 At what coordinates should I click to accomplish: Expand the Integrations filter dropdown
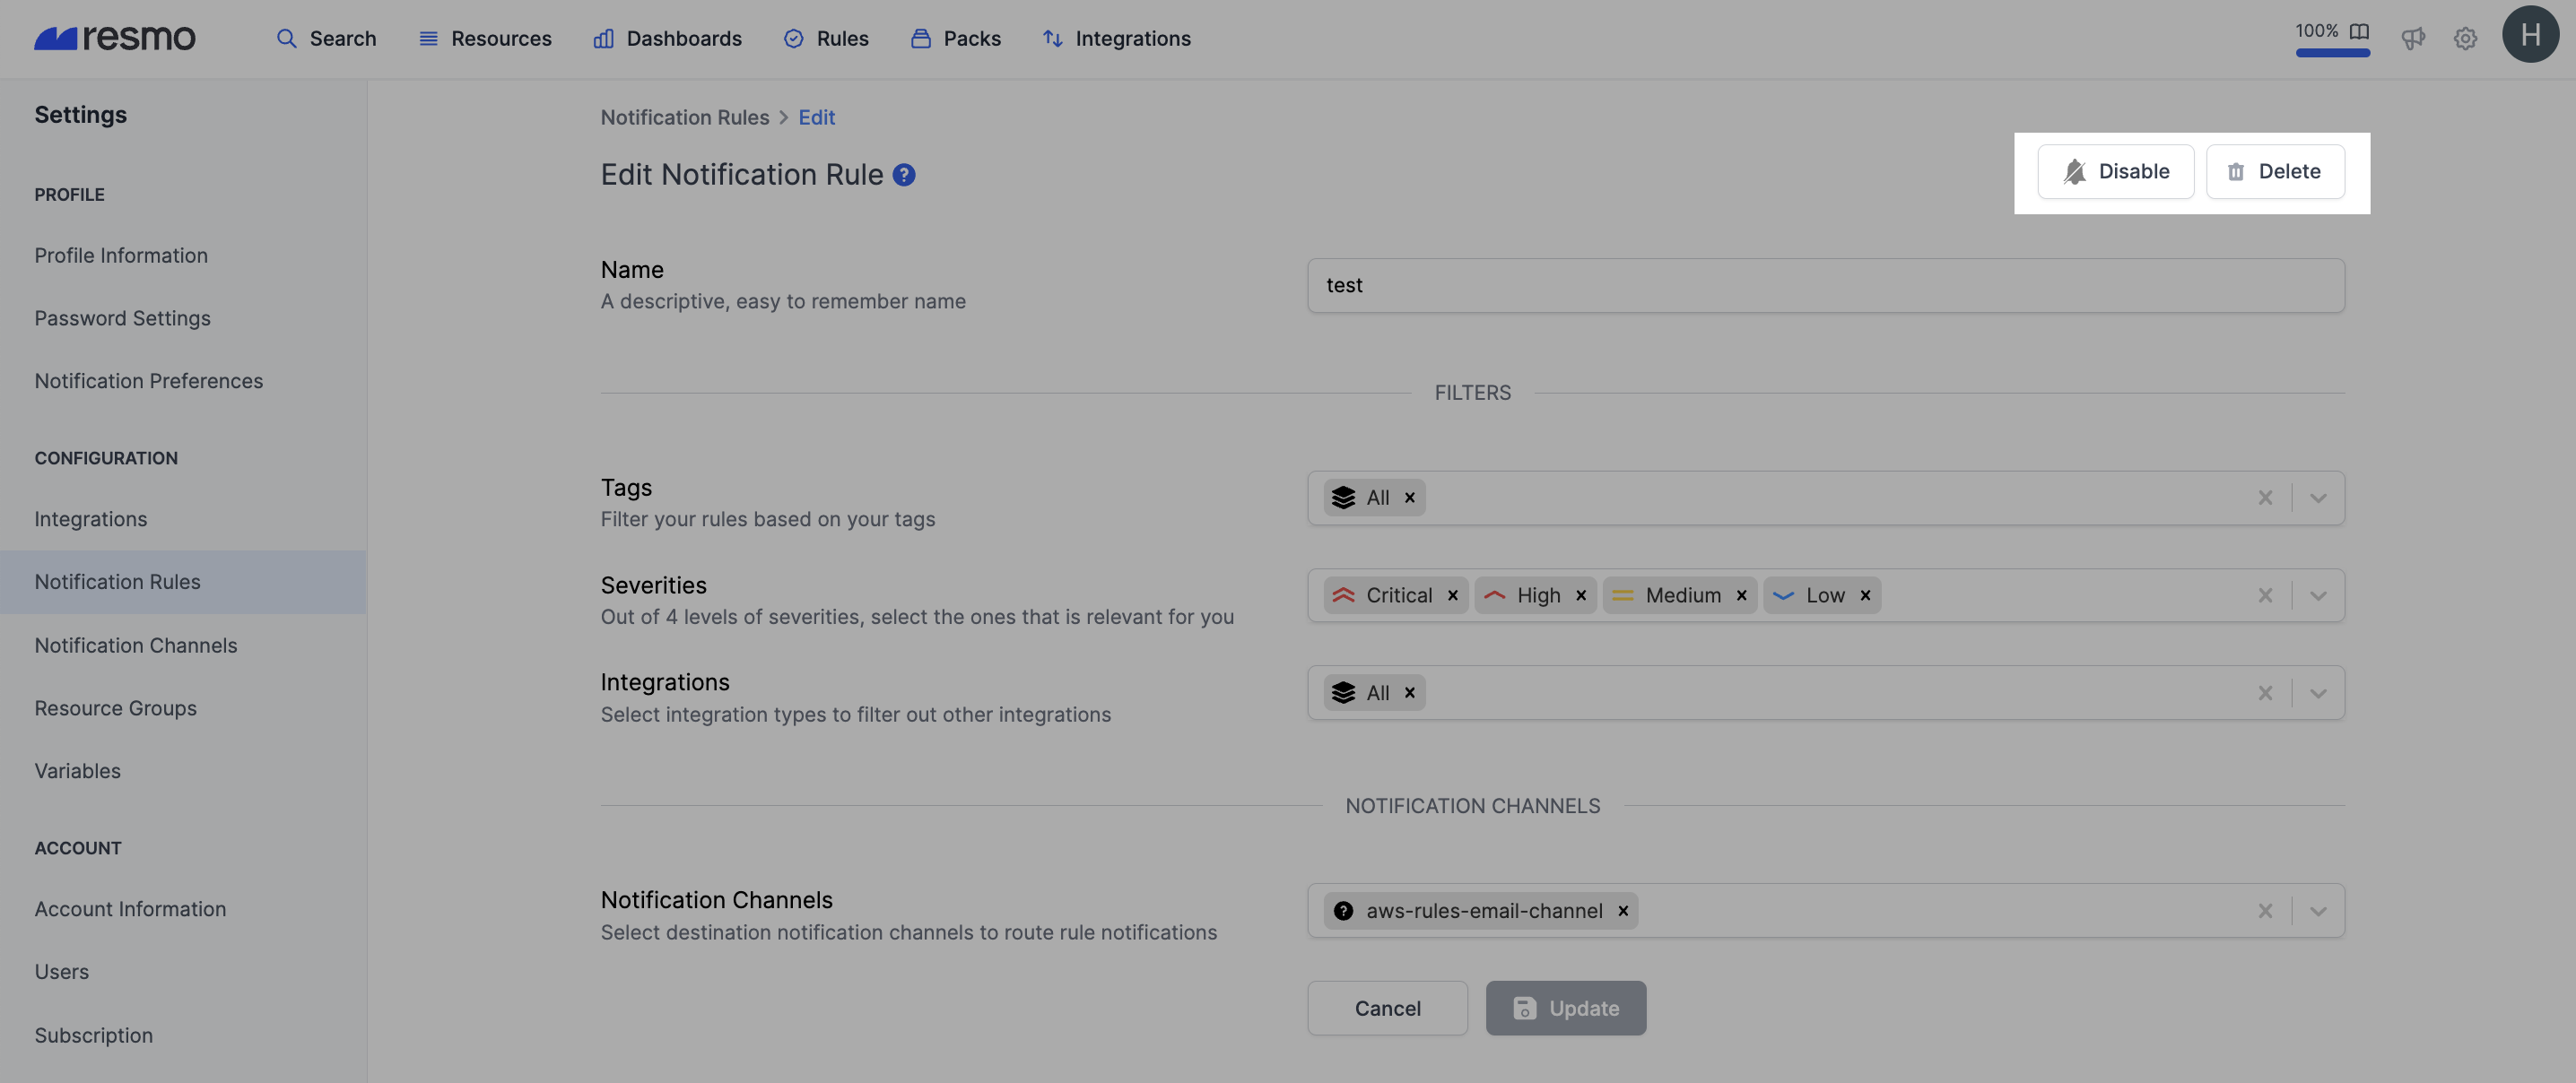(2318, 693)
